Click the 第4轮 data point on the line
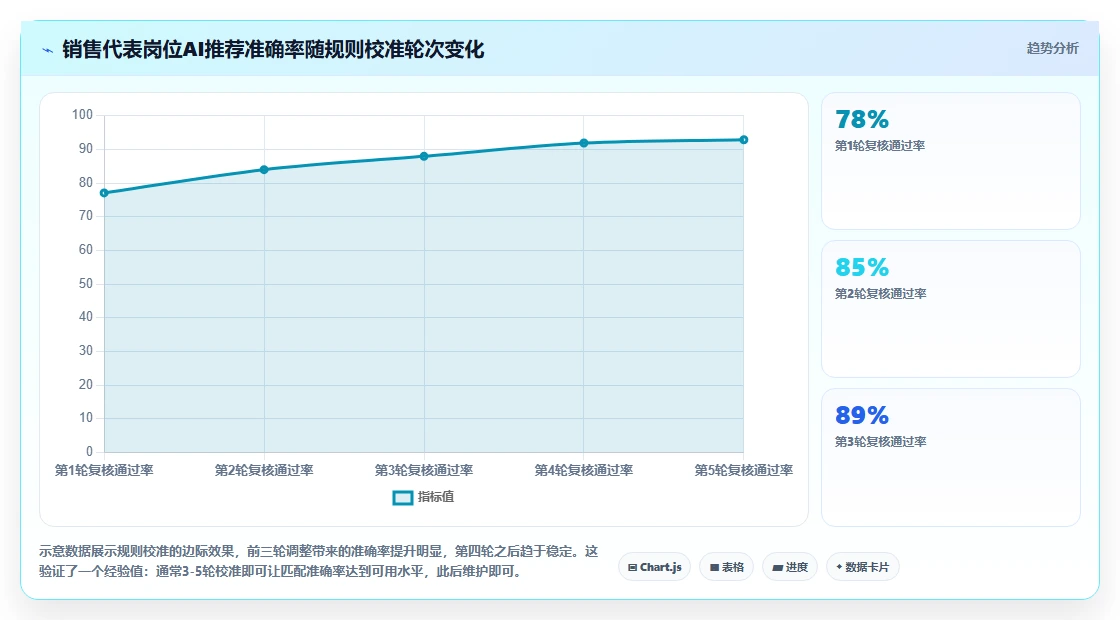Screen dimensions: 1120x620 (584, 143)
